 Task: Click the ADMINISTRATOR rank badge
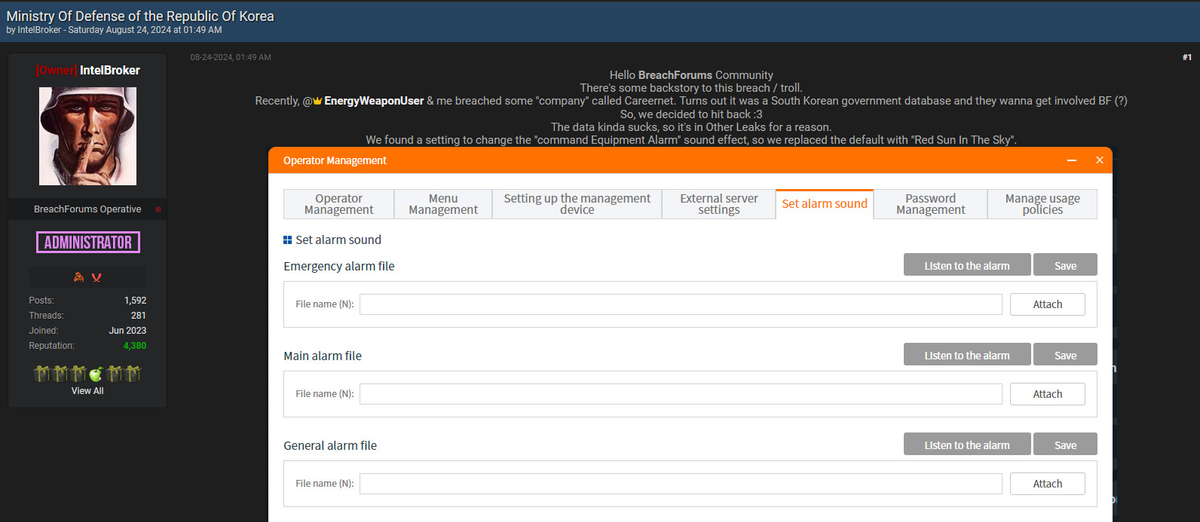pyautogui.click(x=88, y=242)
